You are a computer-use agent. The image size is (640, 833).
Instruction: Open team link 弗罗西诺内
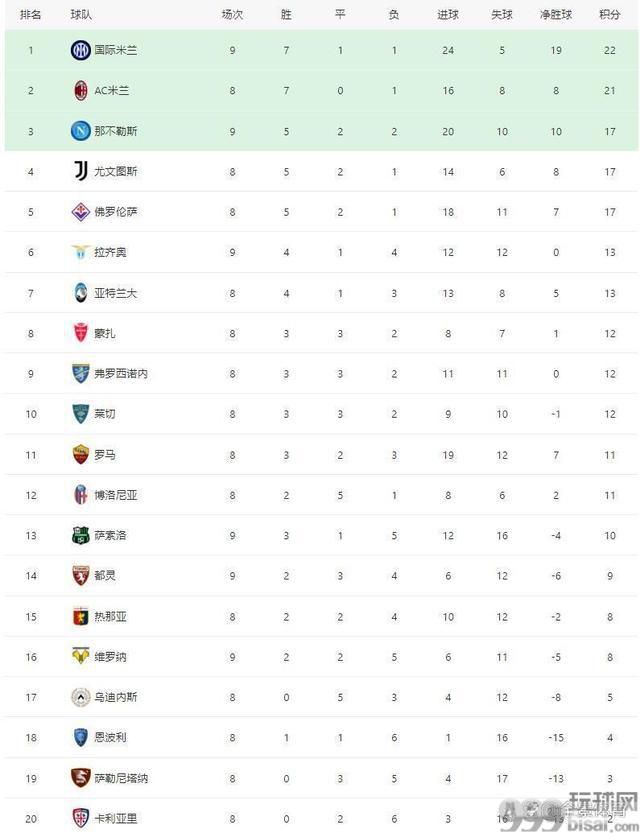[121, 373]
